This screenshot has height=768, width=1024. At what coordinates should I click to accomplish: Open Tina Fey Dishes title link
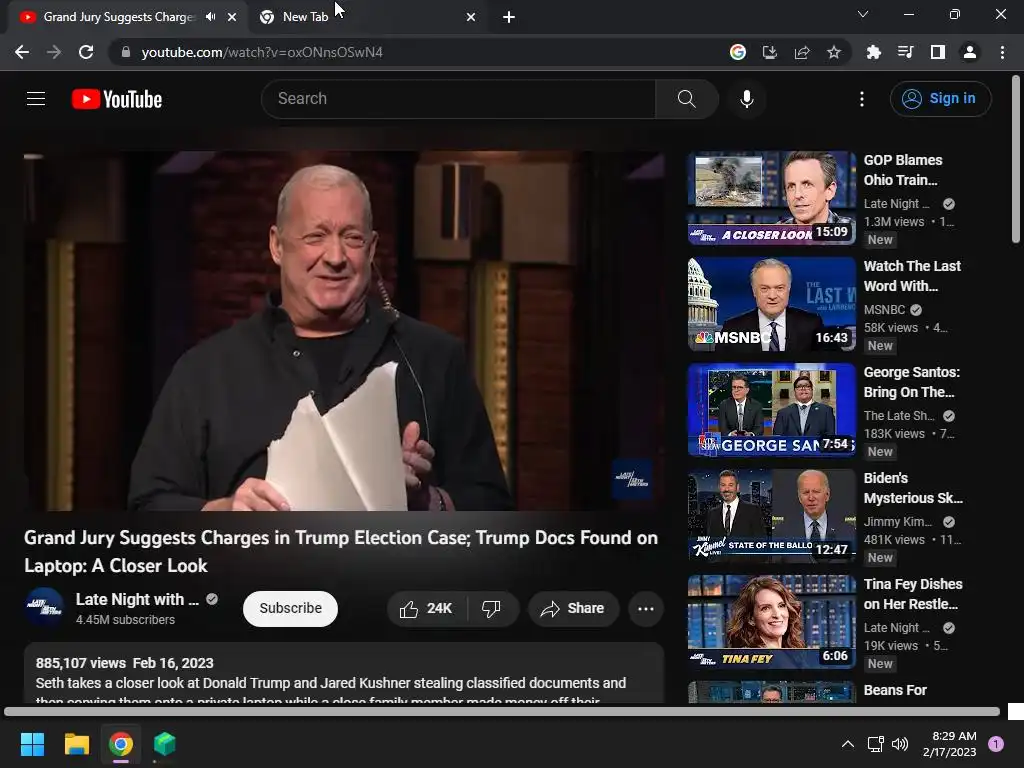point(913,594)
